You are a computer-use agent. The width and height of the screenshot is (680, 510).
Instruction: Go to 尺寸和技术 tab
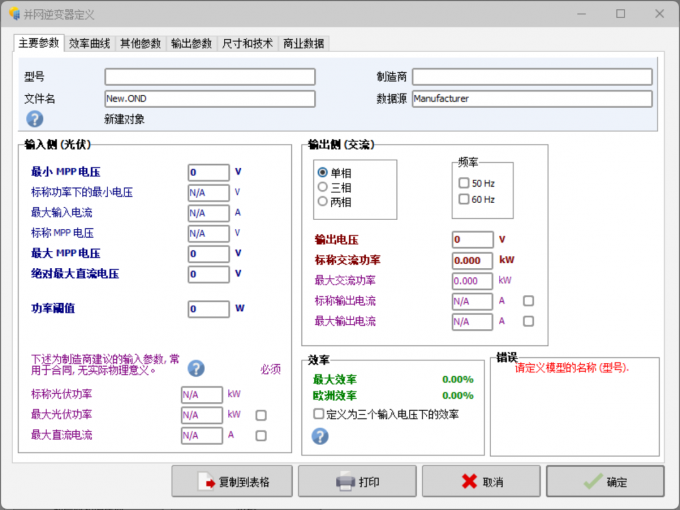point(247,44)
